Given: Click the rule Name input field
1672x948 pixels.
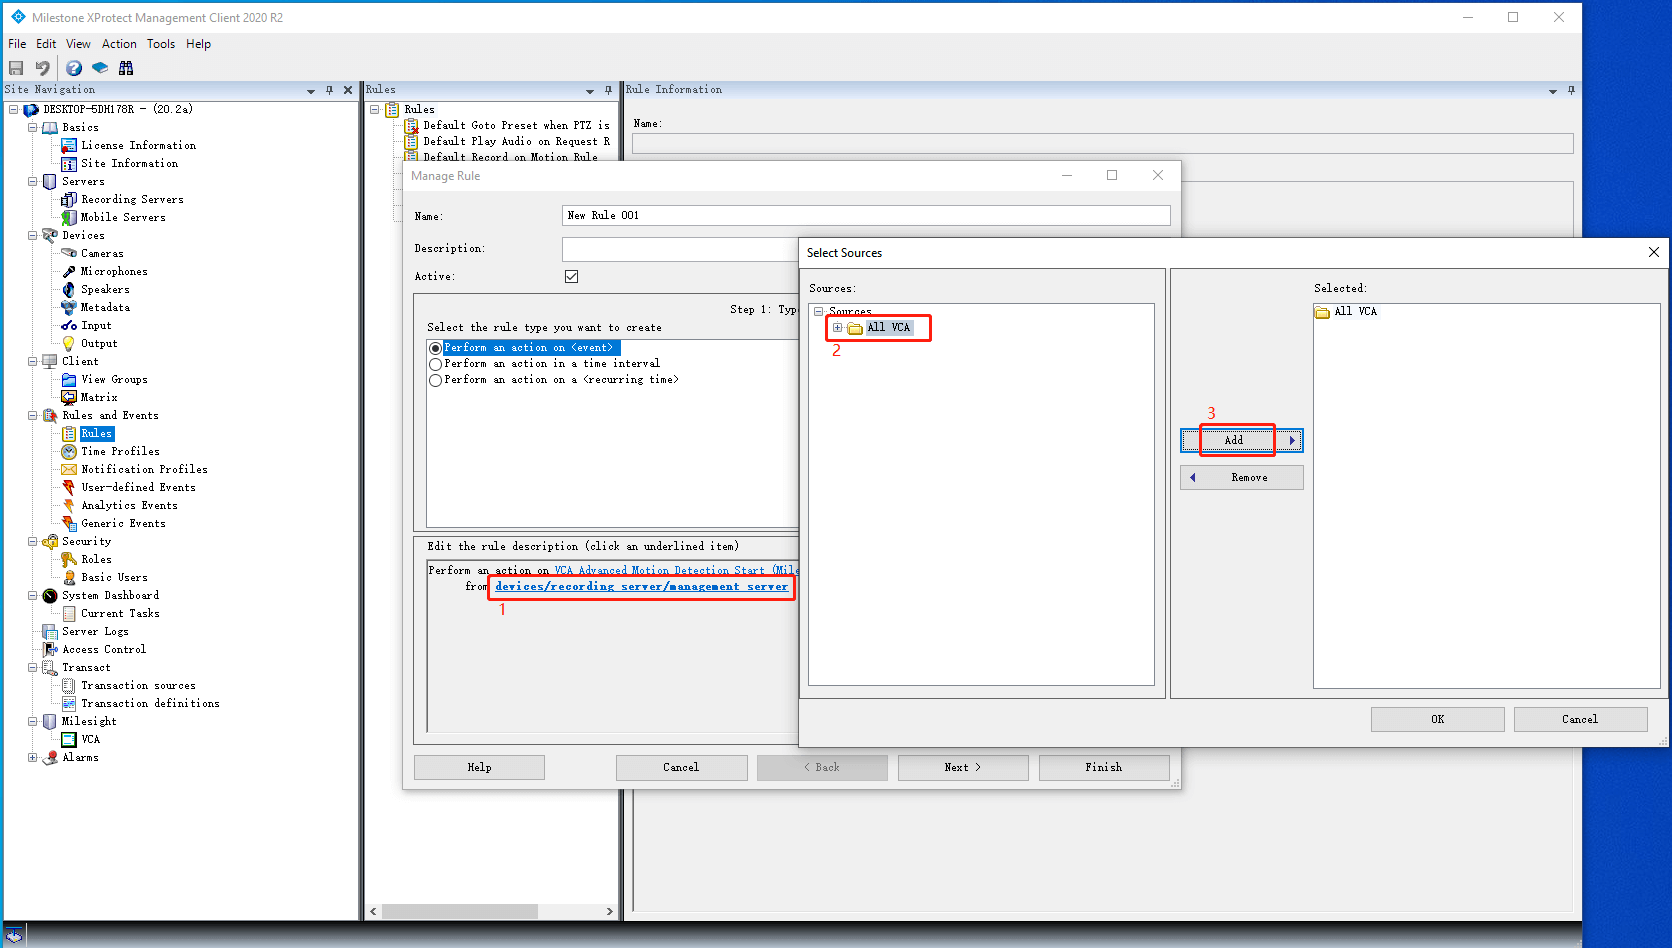Looking at the screenshot, I should coord(866,215).
